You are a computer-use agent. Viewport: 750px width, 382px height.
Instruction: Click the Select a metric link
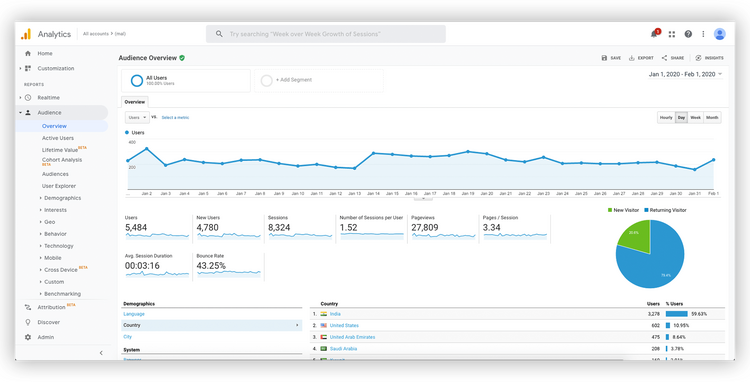[x=175, y=118]
